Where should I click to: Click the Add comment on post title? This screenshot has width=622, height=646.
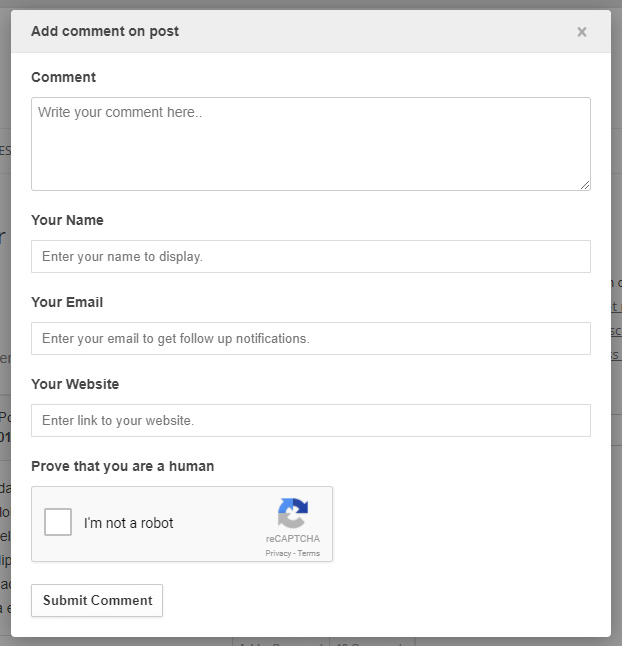[105, 31]
